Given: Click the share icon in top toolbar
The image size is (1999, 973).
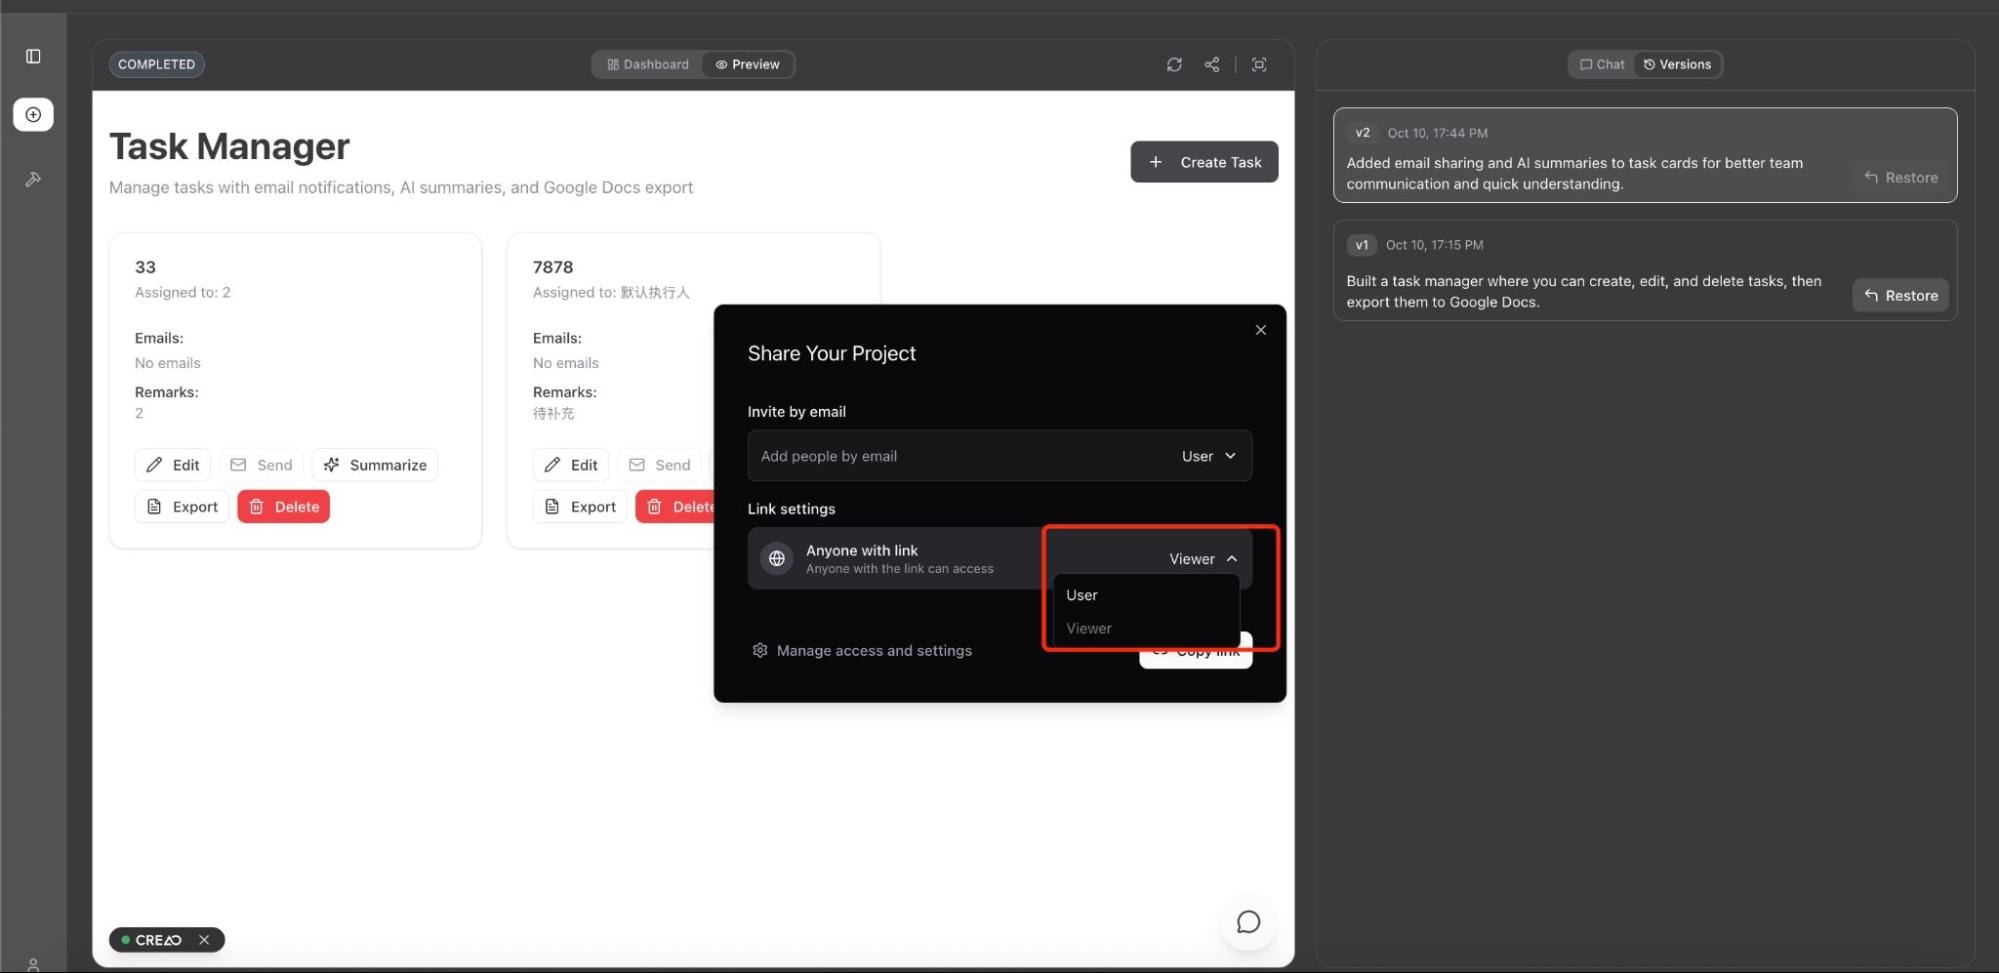Looking at the screenshot, I should click(x=1212, y=64).
